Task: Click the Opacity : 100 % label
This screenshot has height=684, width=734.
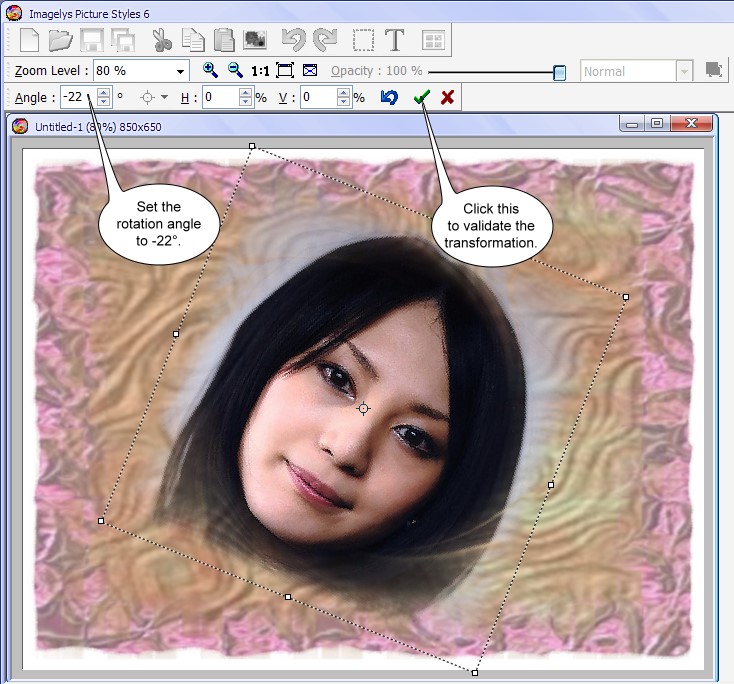Action: [376, 71]
